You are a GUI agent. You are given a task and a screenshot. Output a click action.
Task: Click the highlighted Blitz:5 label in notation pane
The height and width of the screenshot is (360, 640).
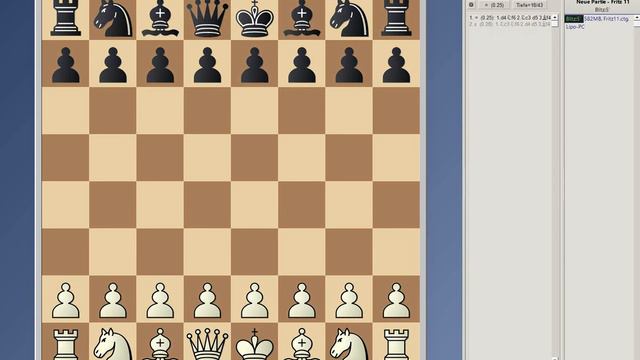pos(573,19)
